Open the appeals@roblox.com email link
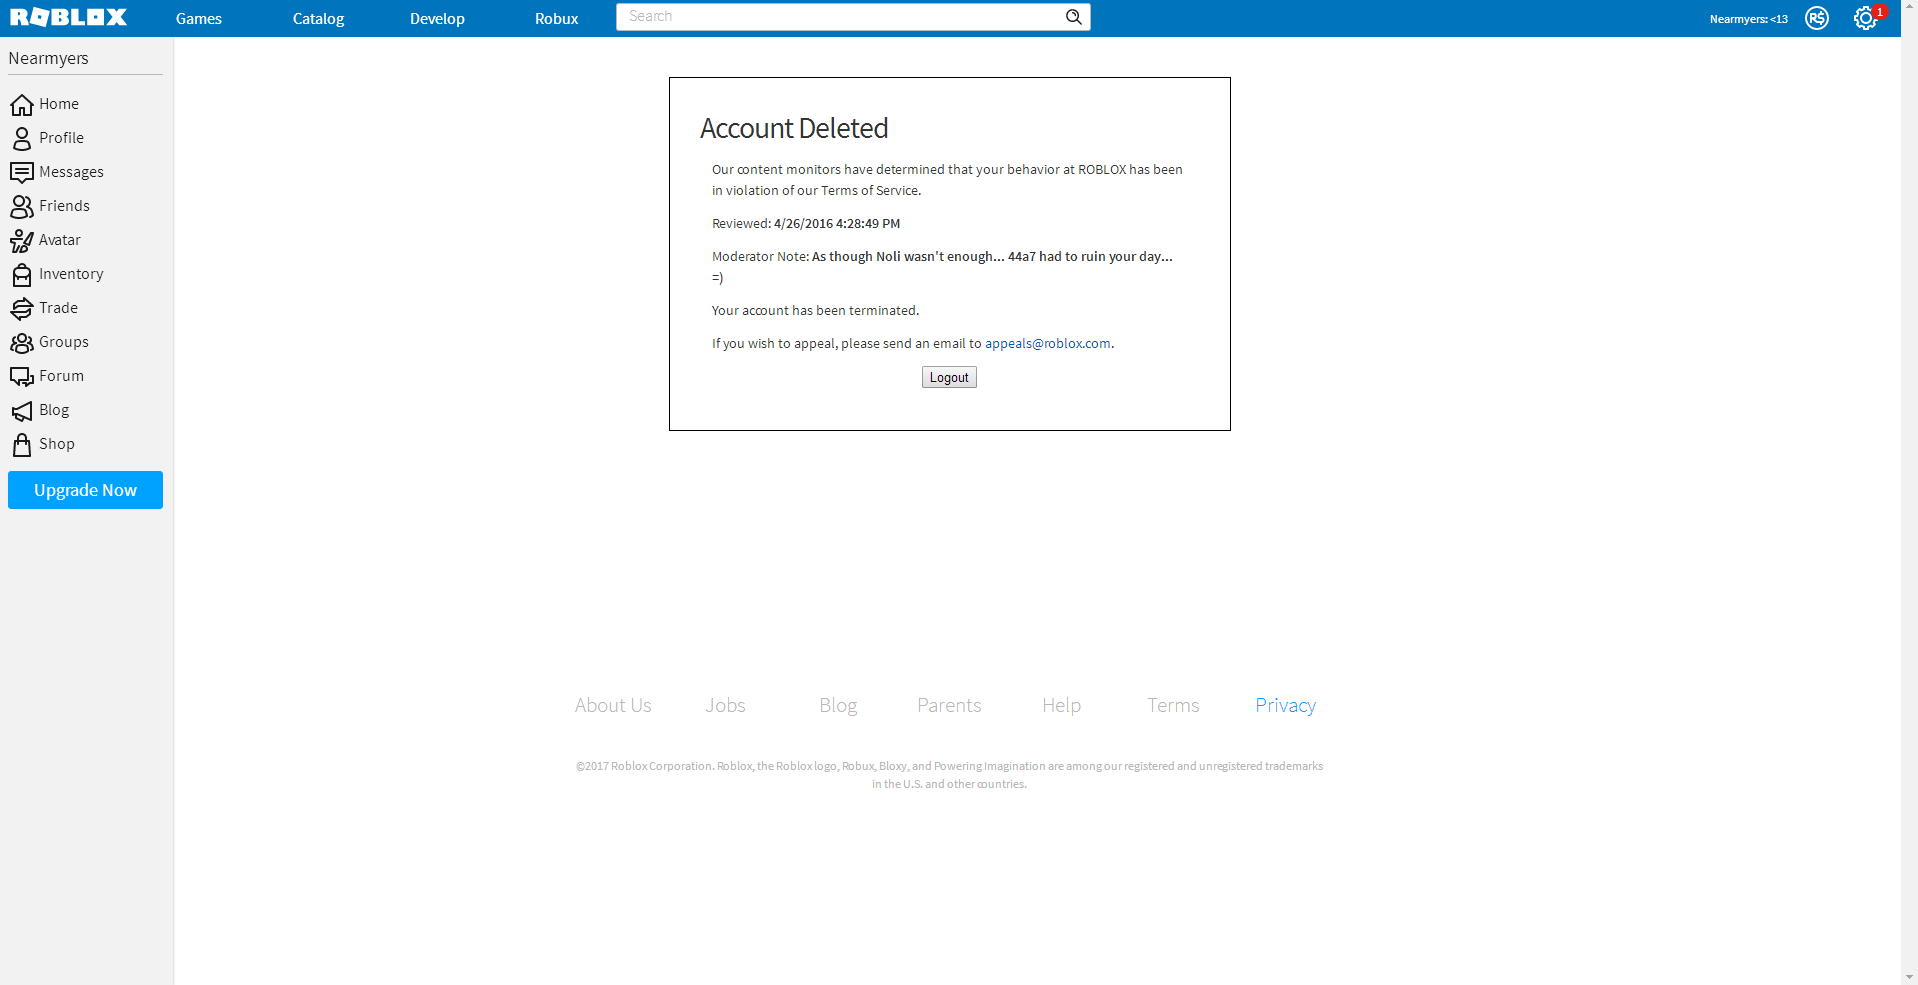Viewport: 1918px width, 985px height. point(1047,344)
